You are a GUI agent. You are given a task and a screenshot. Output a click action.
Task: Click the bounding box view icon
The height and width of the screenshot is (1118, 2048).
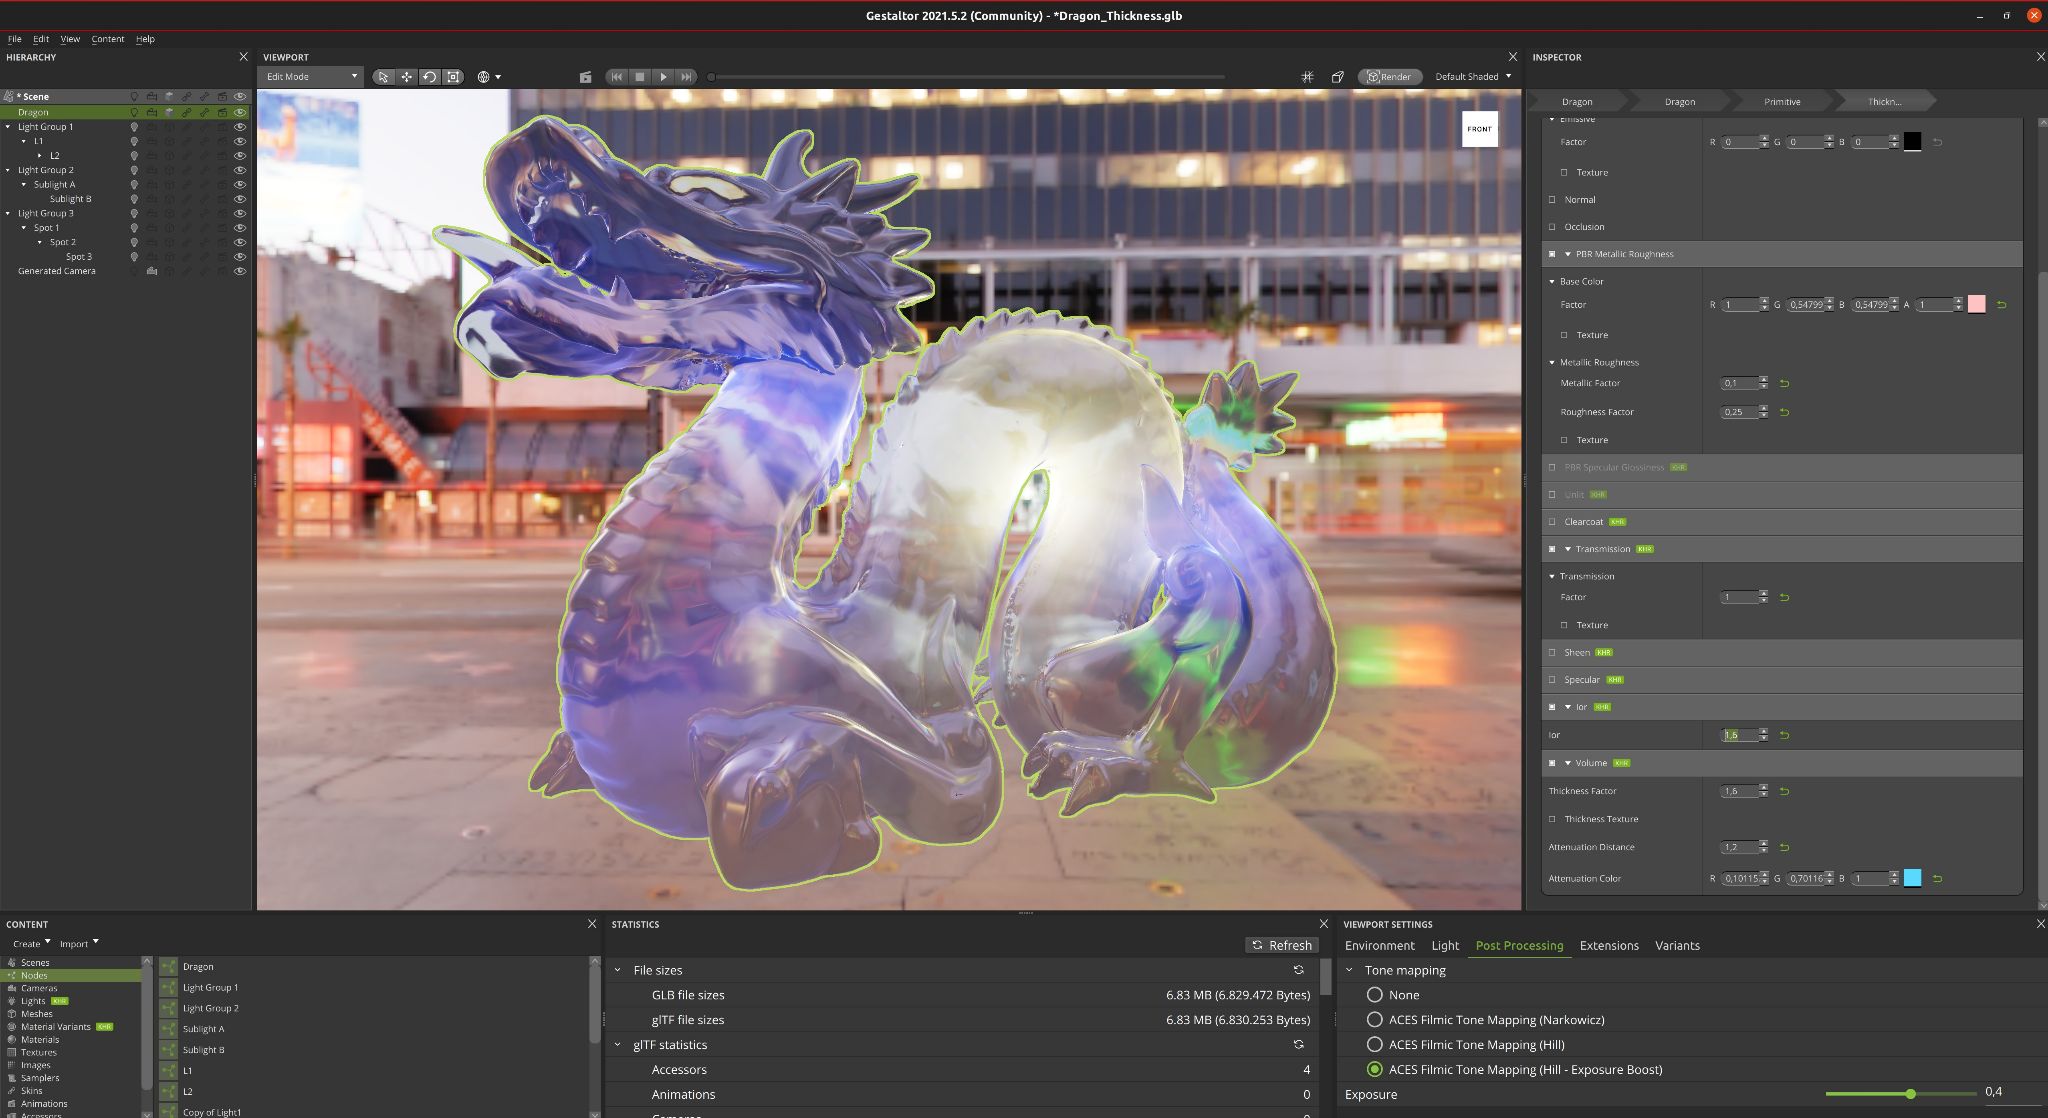[1337, 77]
